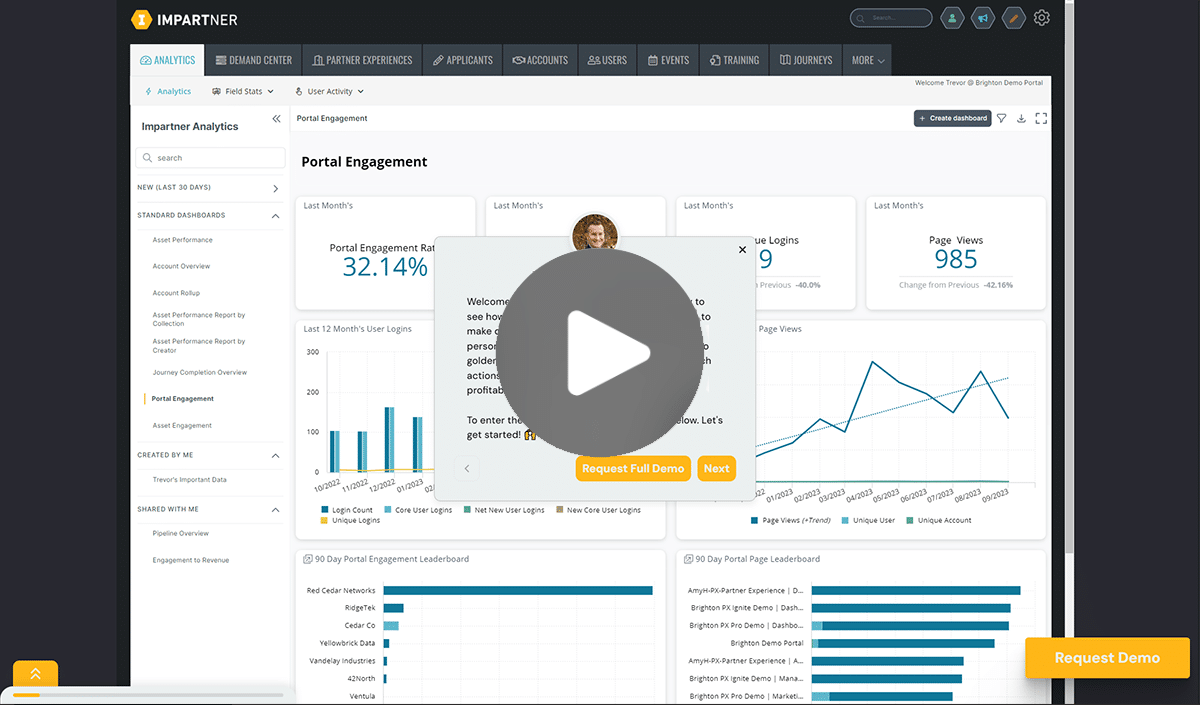Toggle the Unique User legend entry

868,520
